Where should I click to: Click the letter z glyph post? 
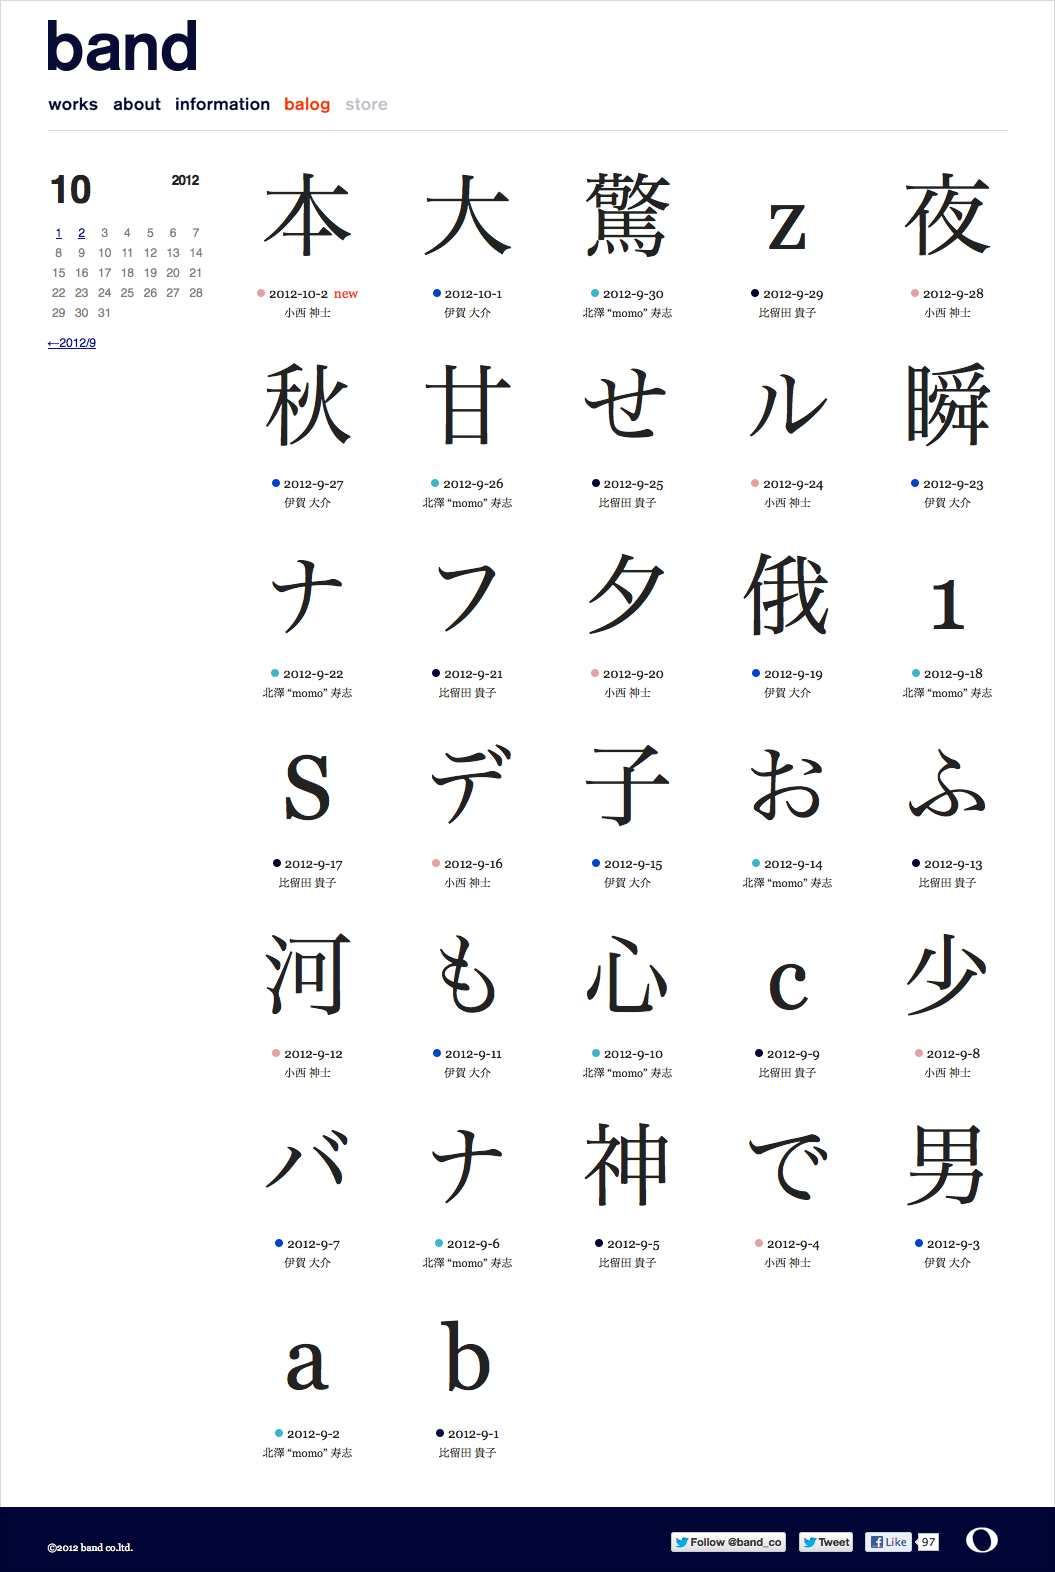click(787, 225)
